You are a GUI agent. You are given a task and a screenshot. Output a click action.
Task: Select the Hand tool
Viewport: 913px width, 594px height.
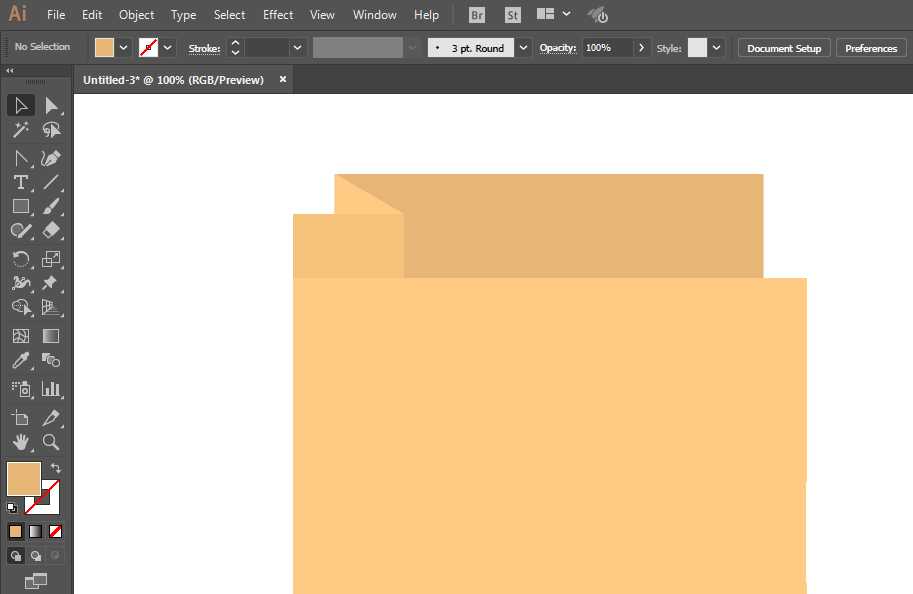20,441
